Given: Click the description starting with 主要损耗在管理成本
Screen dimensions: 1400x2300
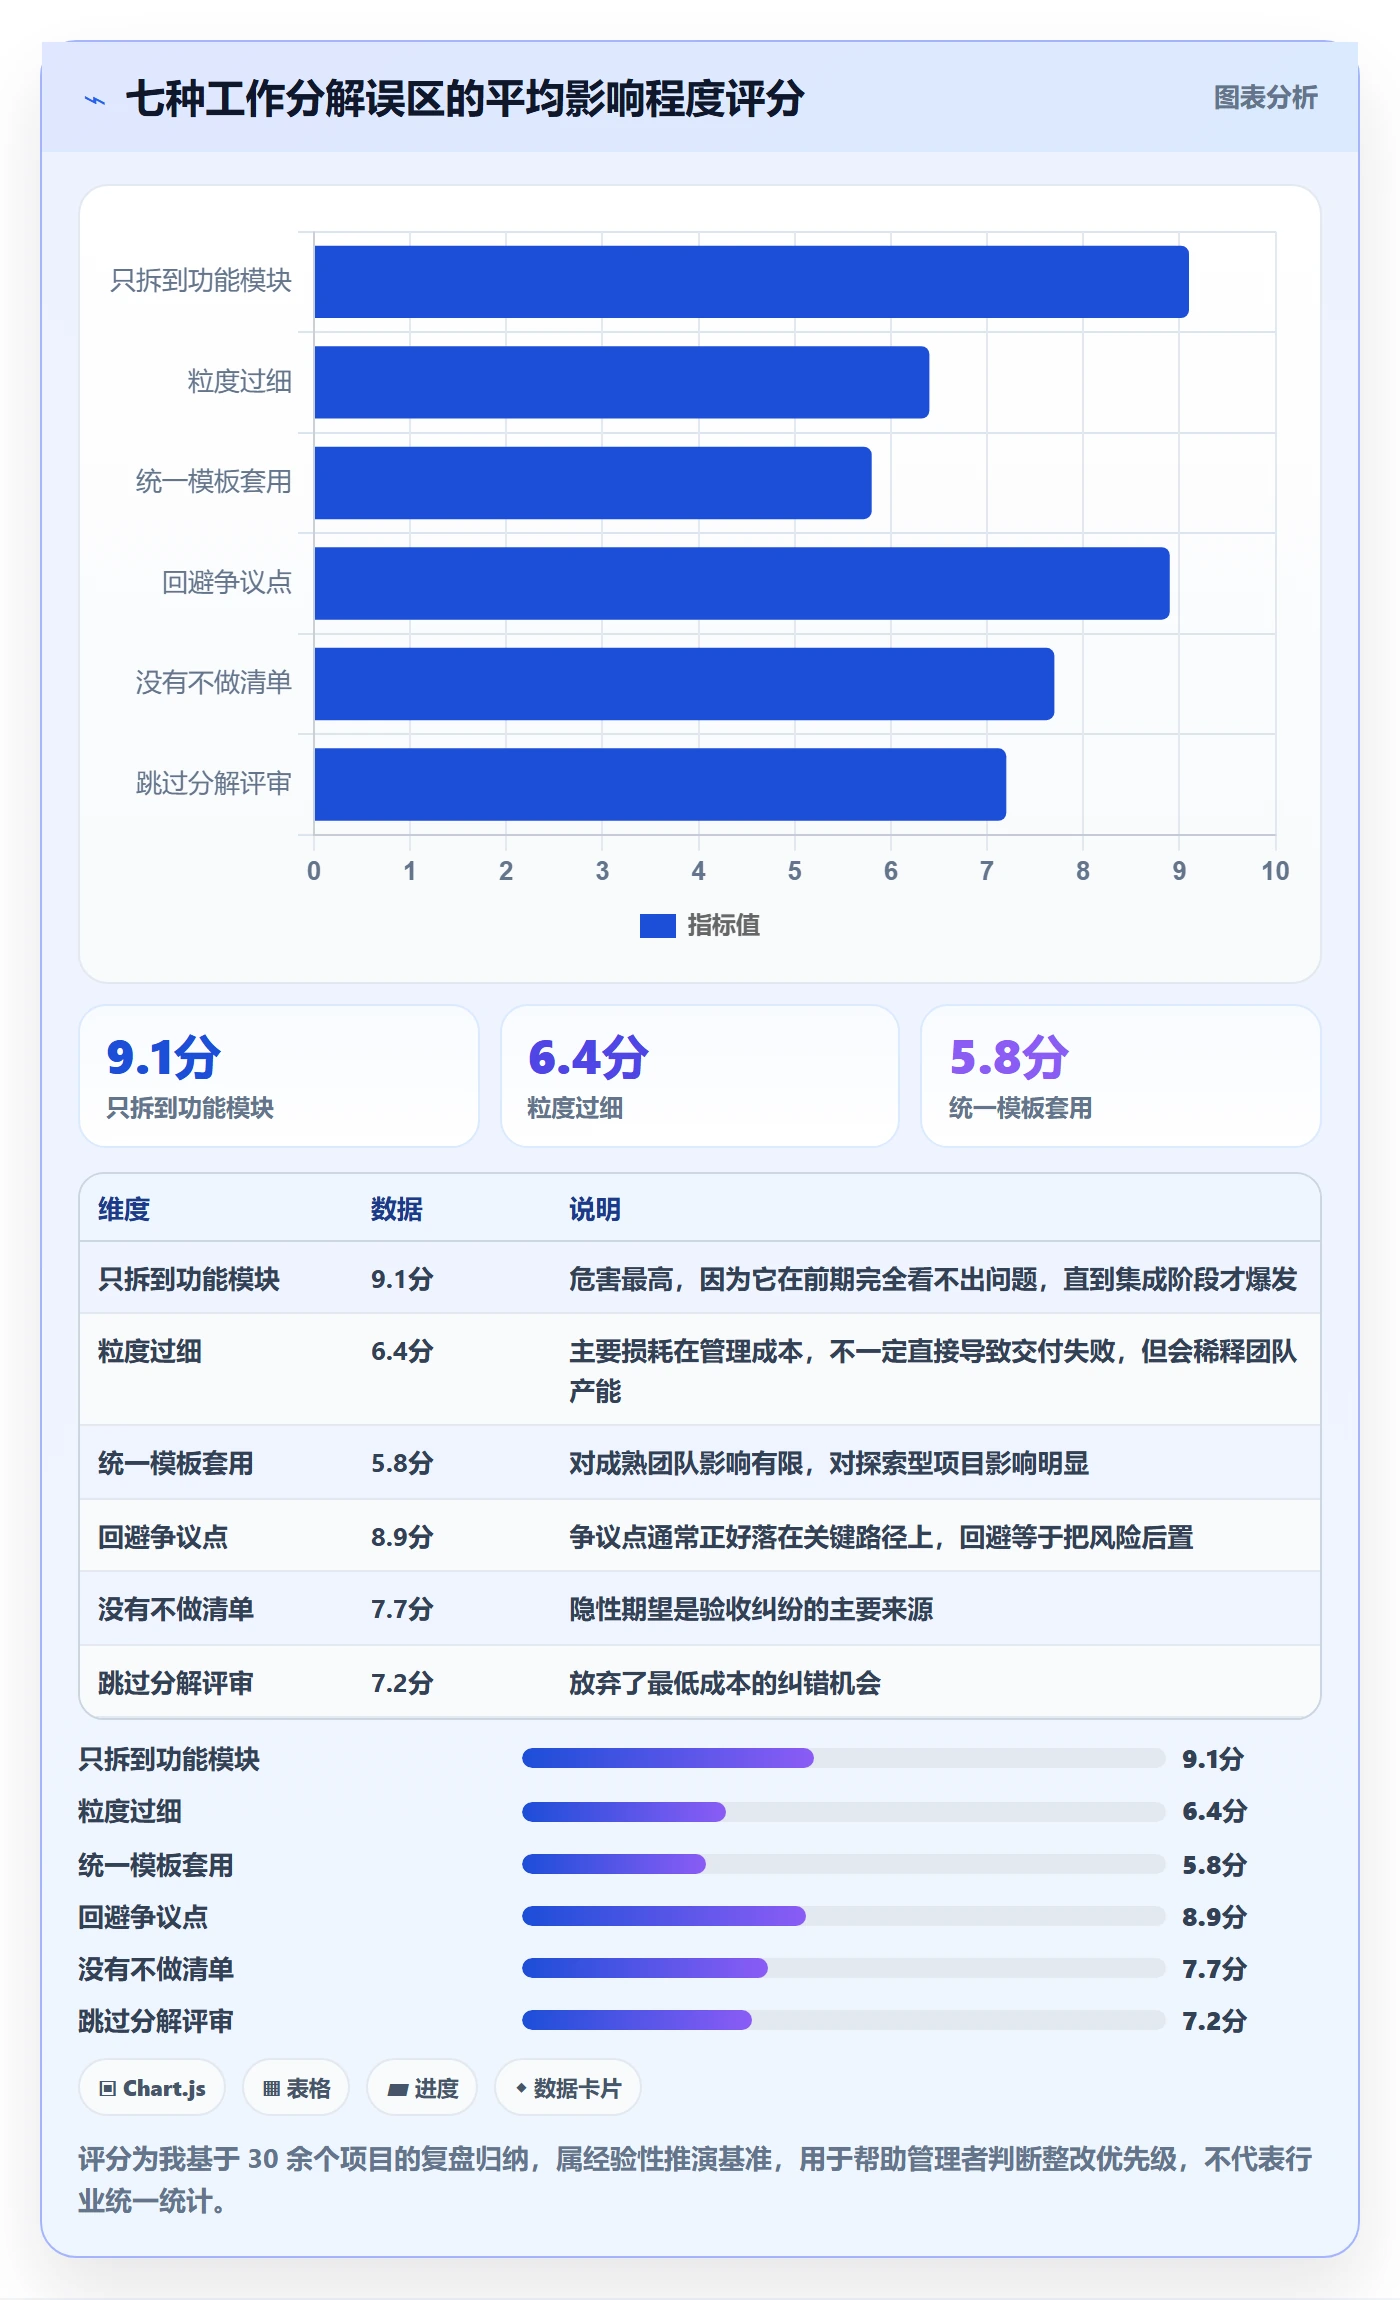Looking at the screenshot, I should click(933, 1371).
